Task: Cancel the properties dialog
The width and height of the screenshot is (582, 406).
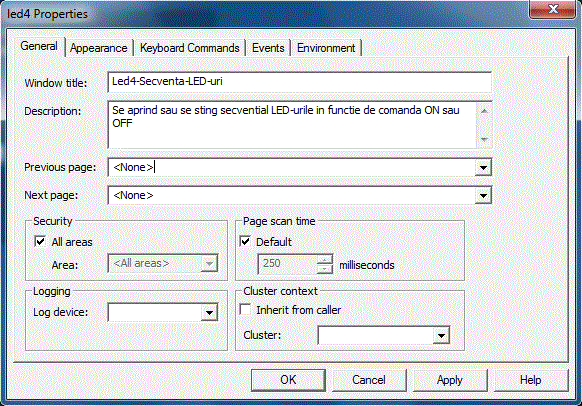Action: pyautogui.click(x=369, y=380)
